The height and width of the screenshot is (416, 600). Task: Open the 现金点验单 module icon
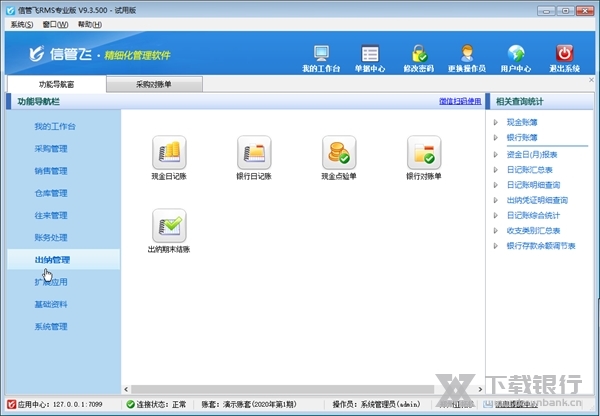[x=339, y=152]
